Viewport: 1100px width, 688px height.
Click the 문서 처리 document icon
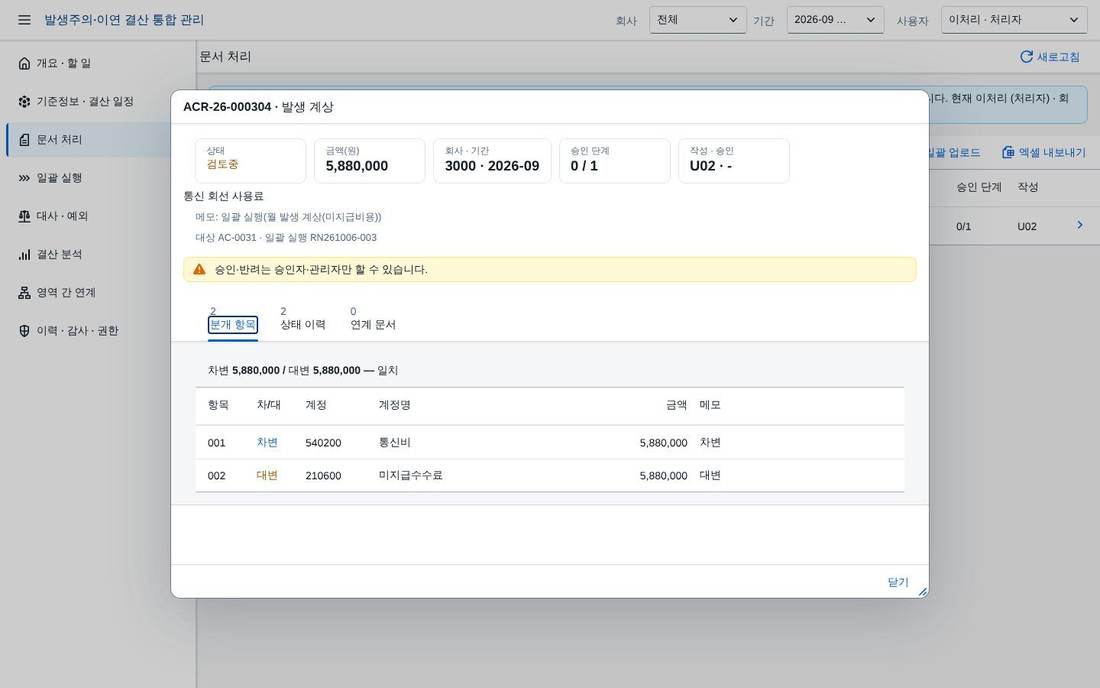(25, 140)
